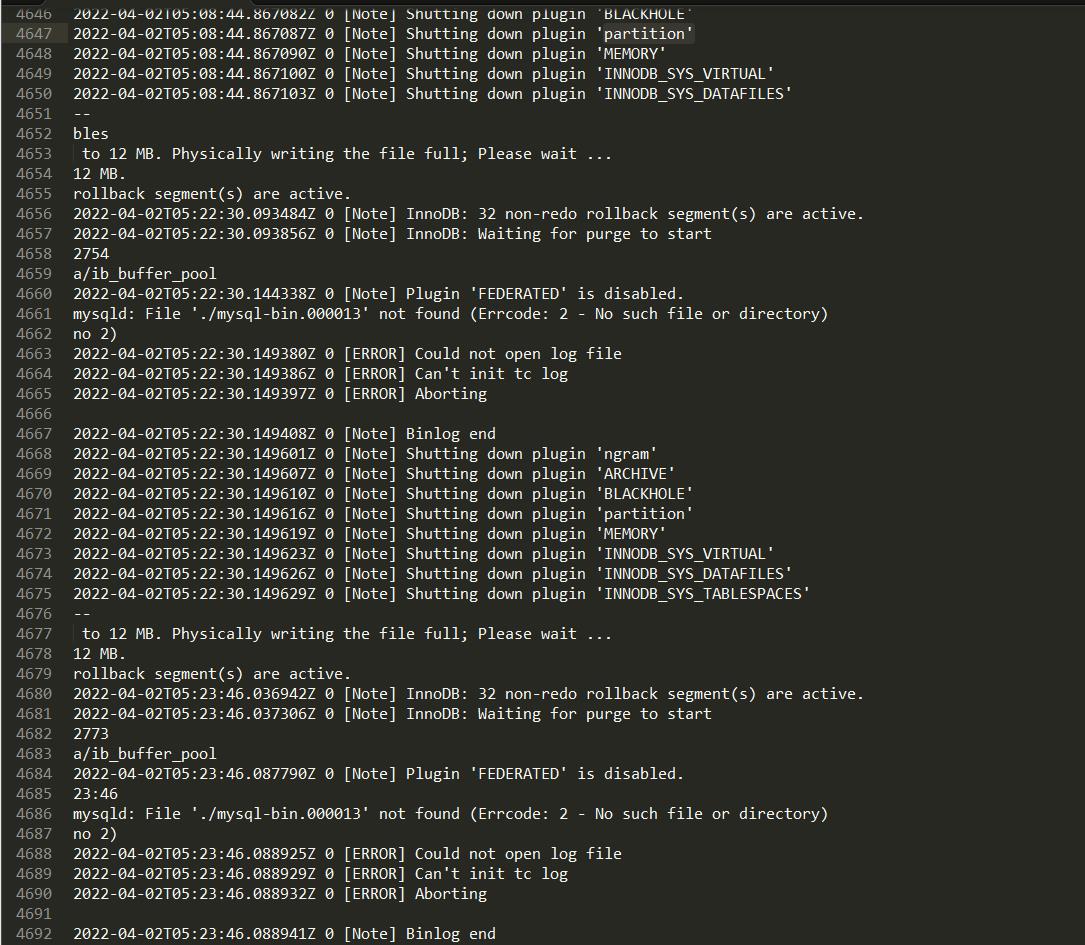
Task: Click 'a/ib_buffer_pool' on line 4683
Action: click(x=145, y=754)
